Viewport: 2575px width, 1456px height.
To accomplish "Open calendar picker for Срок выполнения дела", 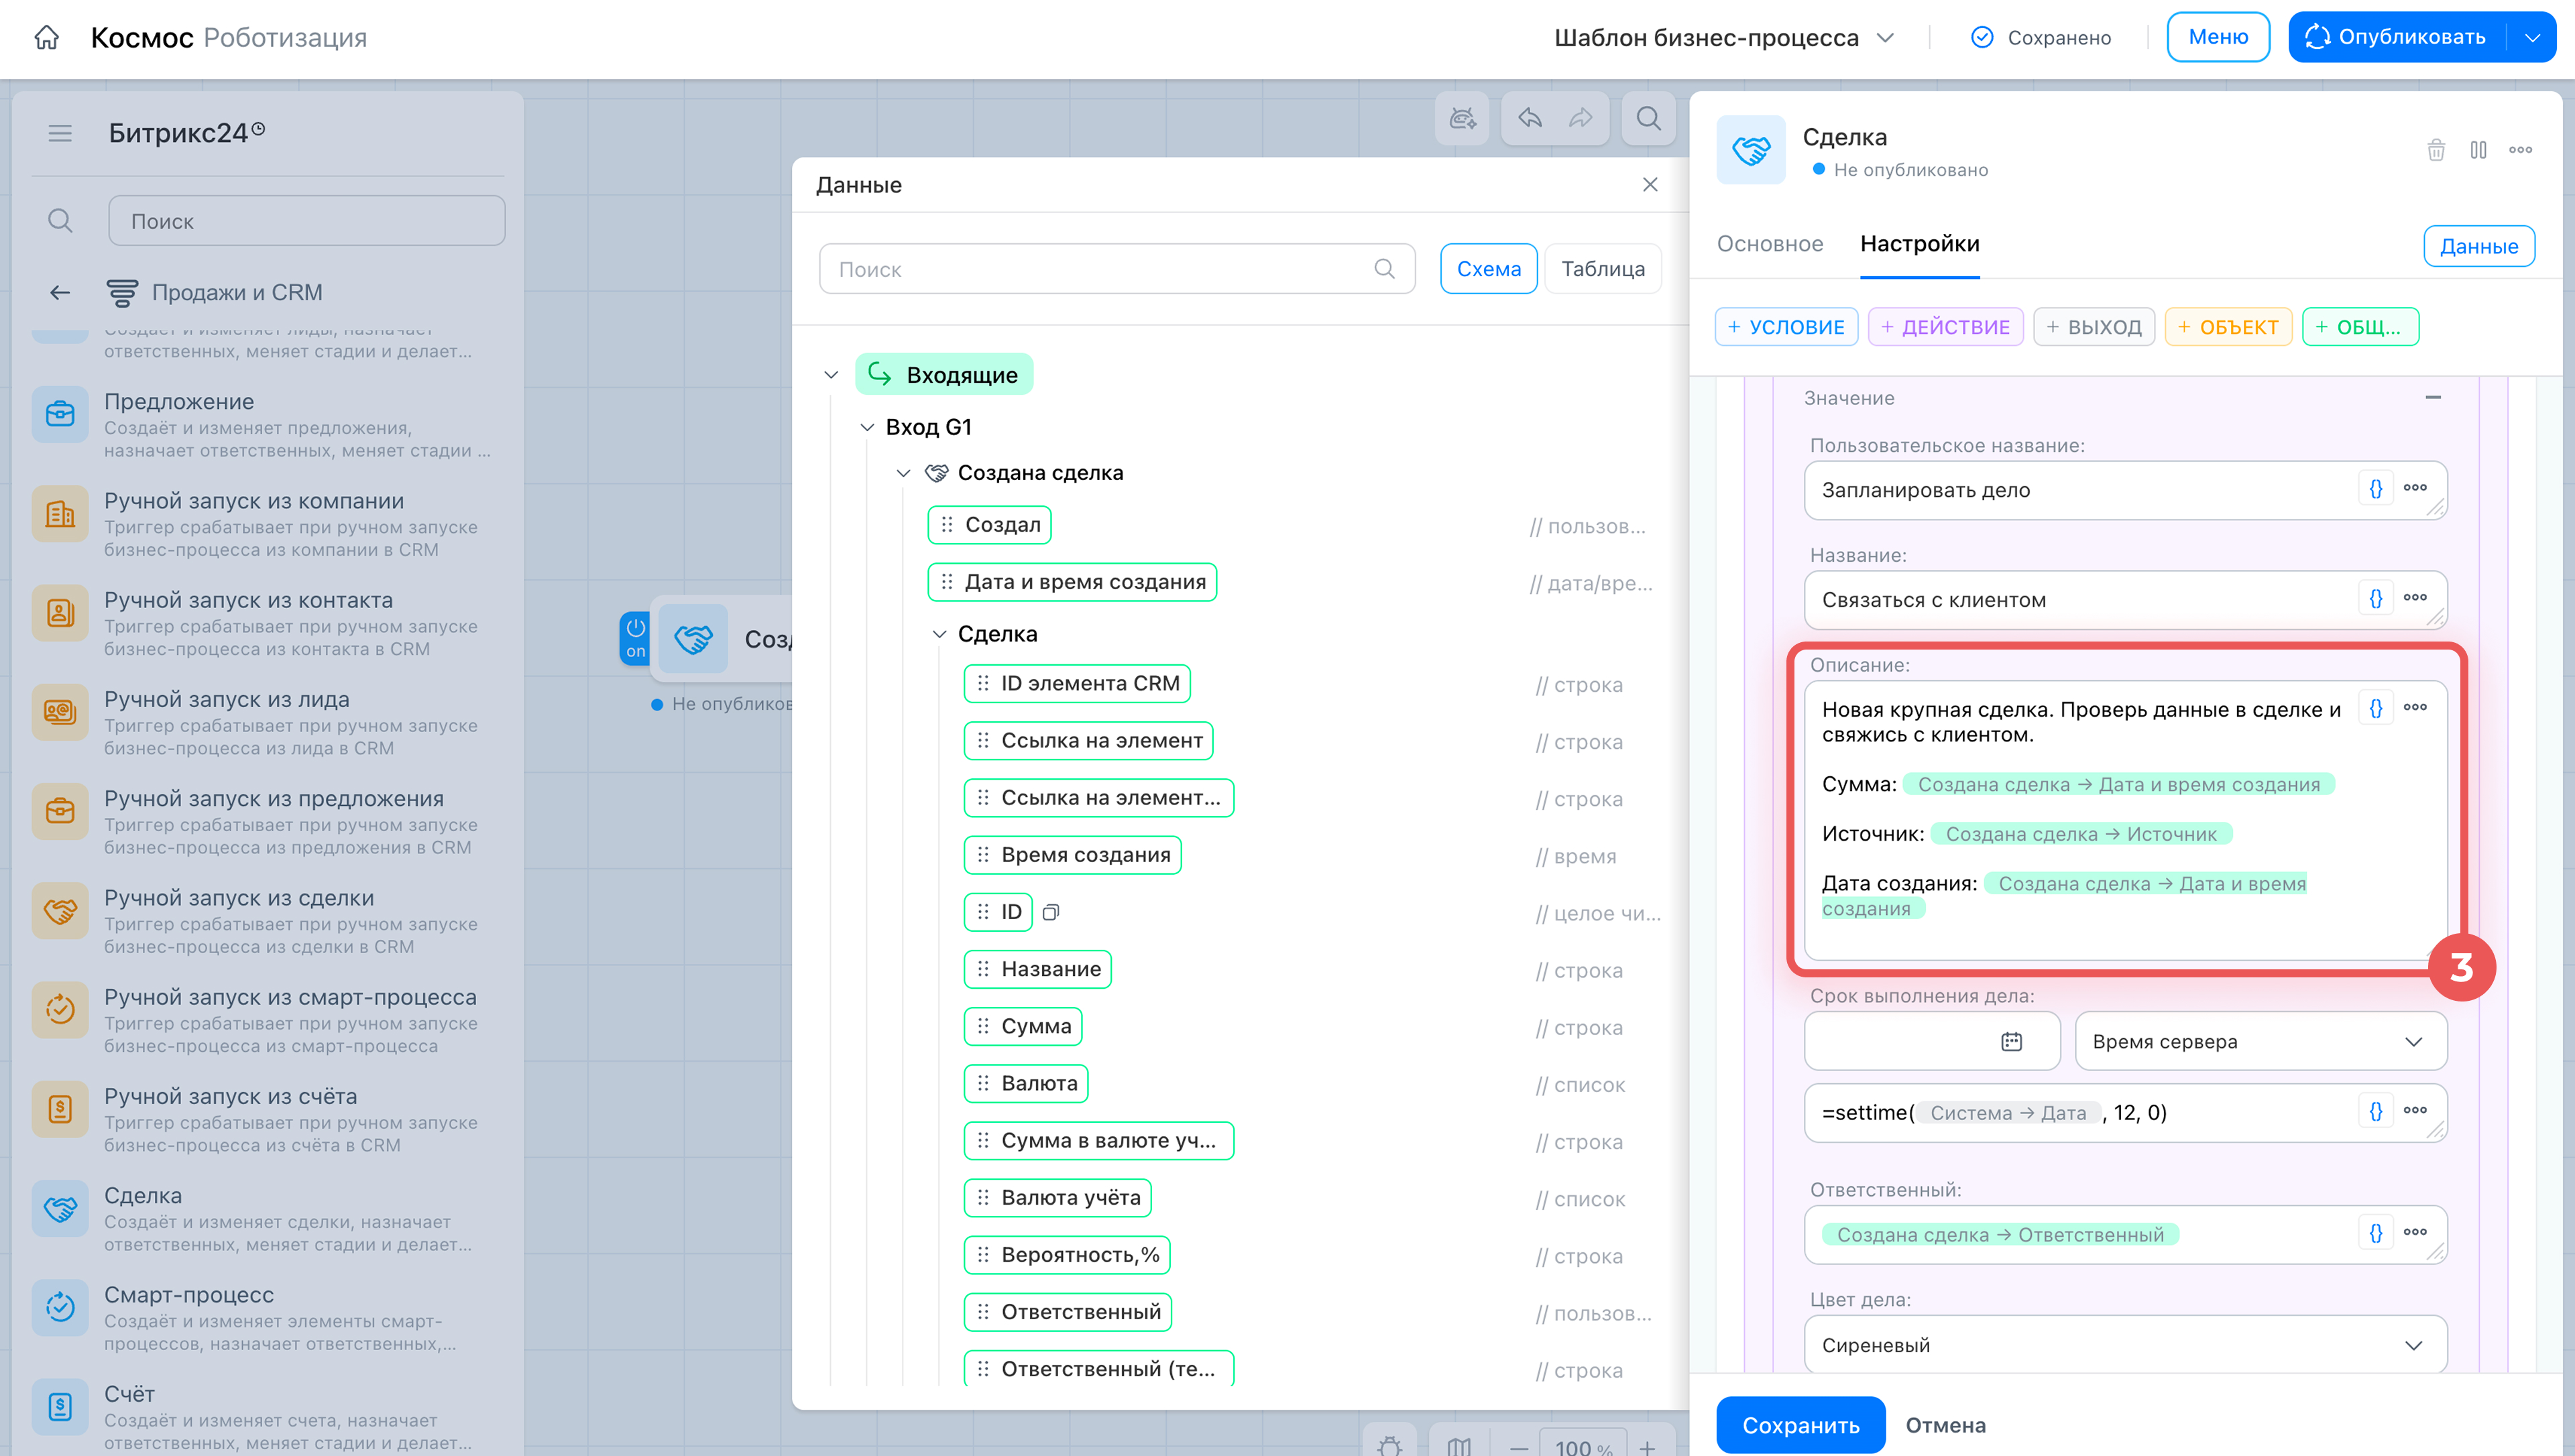I will (2011, 1041).
